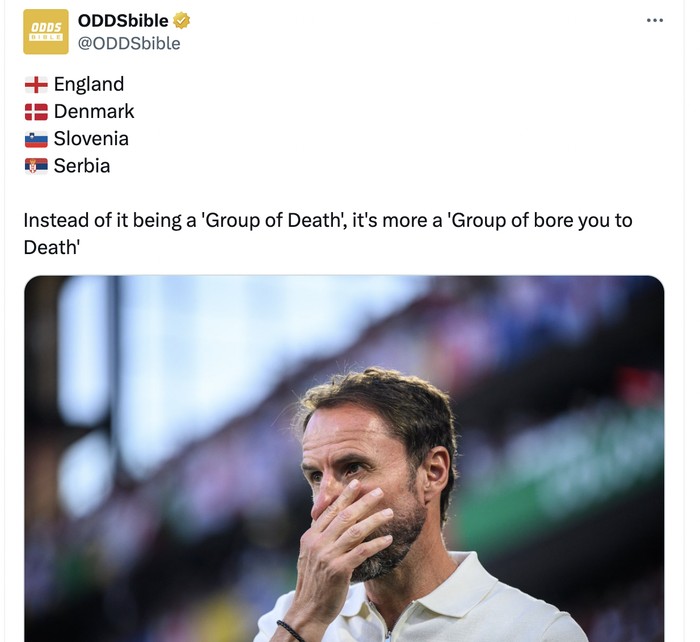Click the word Denmark in the tweet
The height and width of the screenshot is (642, 700).
pyautogui.click(x=94, y=111)
